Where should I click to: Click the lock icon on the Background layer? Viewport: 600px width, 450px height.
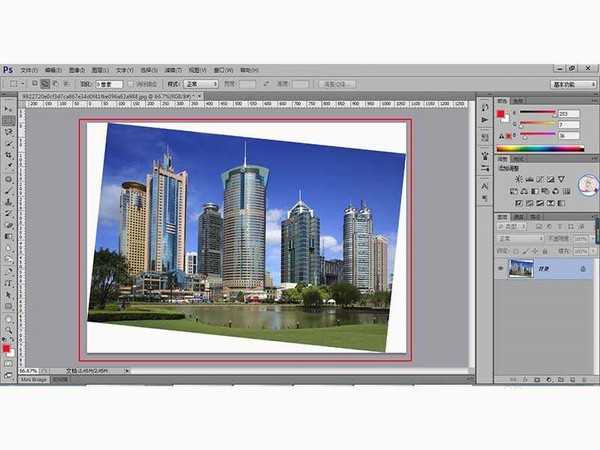(x=582, y=268)
